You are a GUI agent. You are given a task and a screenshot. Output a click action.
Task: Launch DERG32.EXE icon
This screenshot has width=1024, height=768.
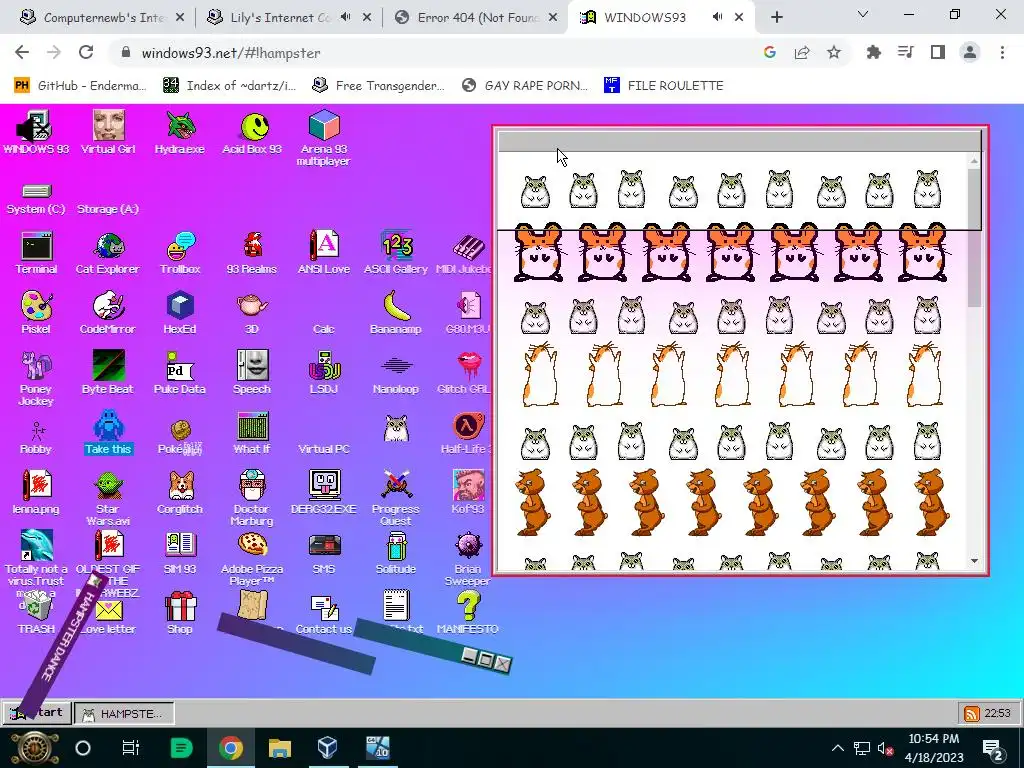[324, 492]
